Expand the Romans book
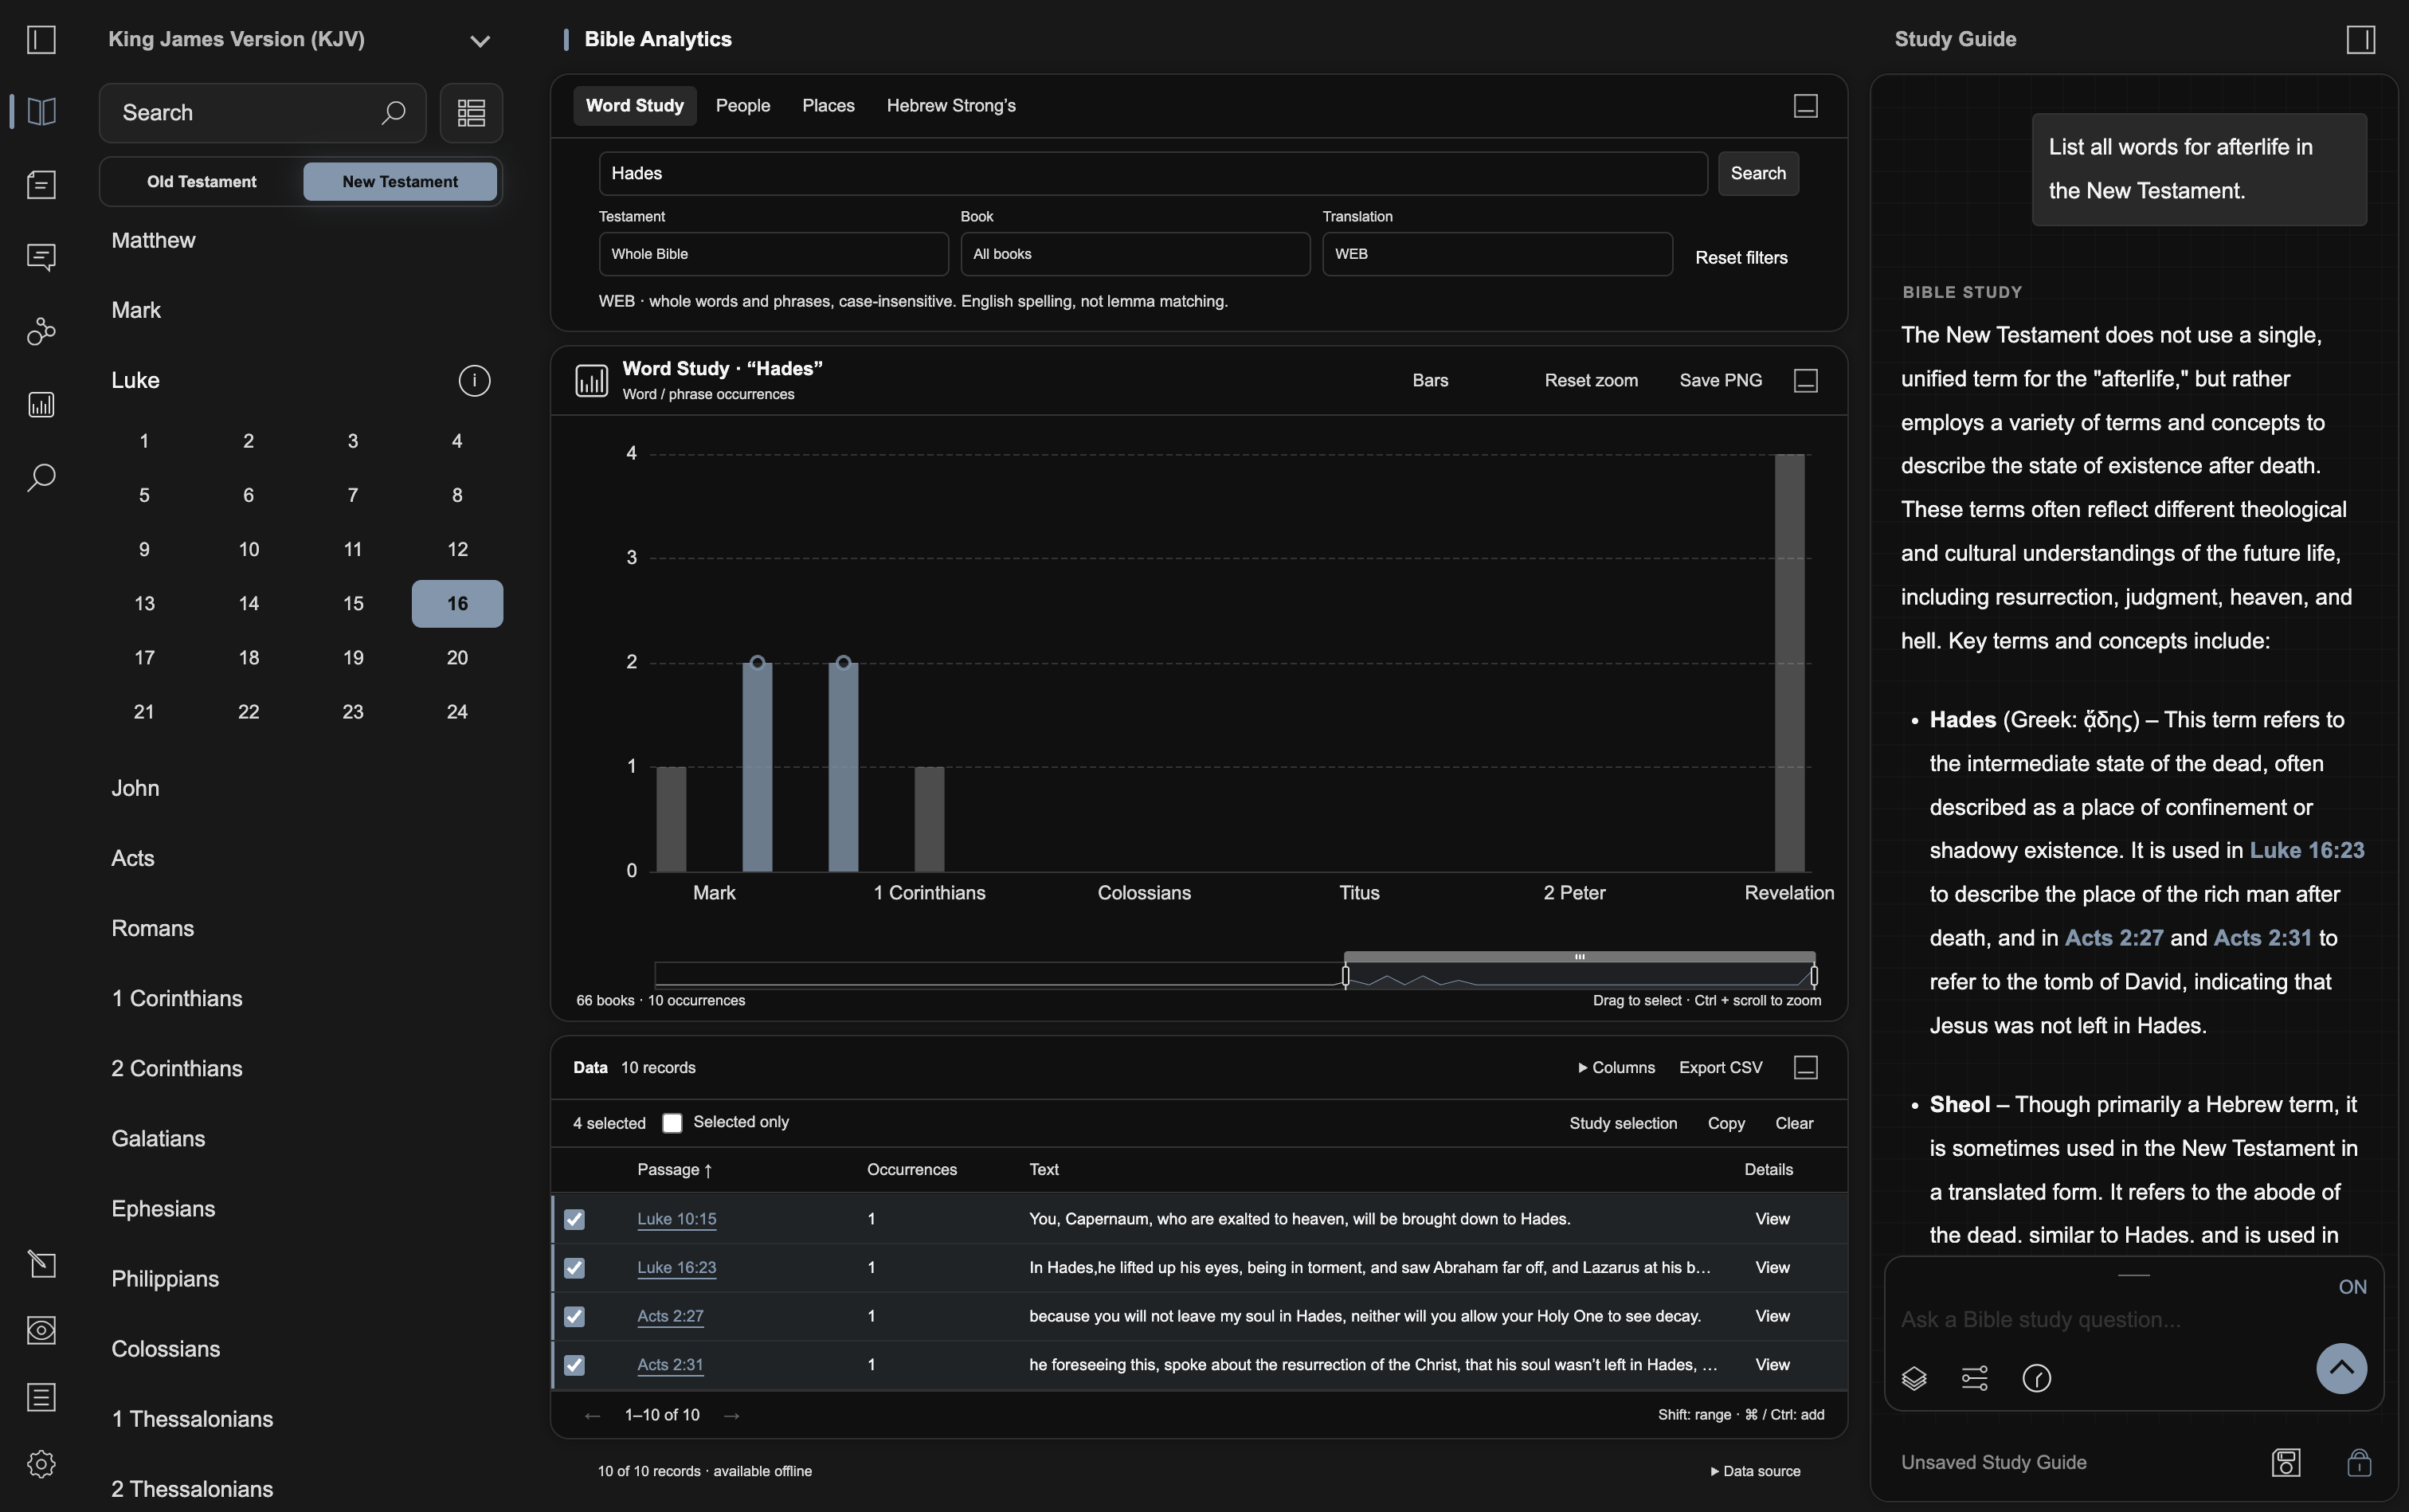 coord(152,928)
